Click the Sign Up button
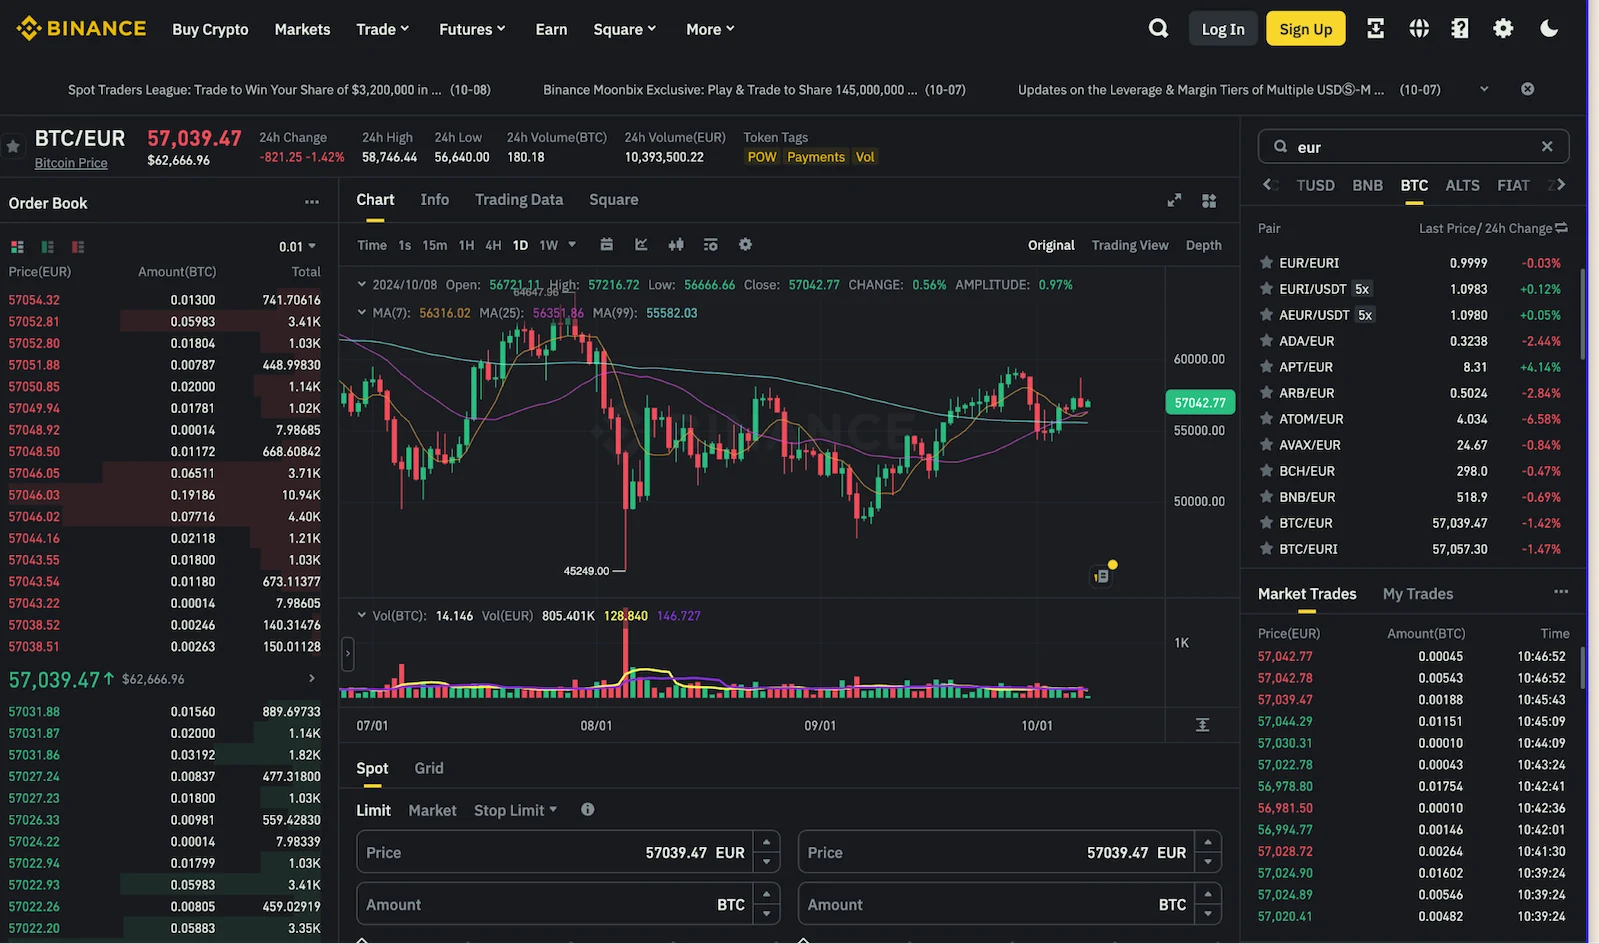 (x=1306, y=29)
